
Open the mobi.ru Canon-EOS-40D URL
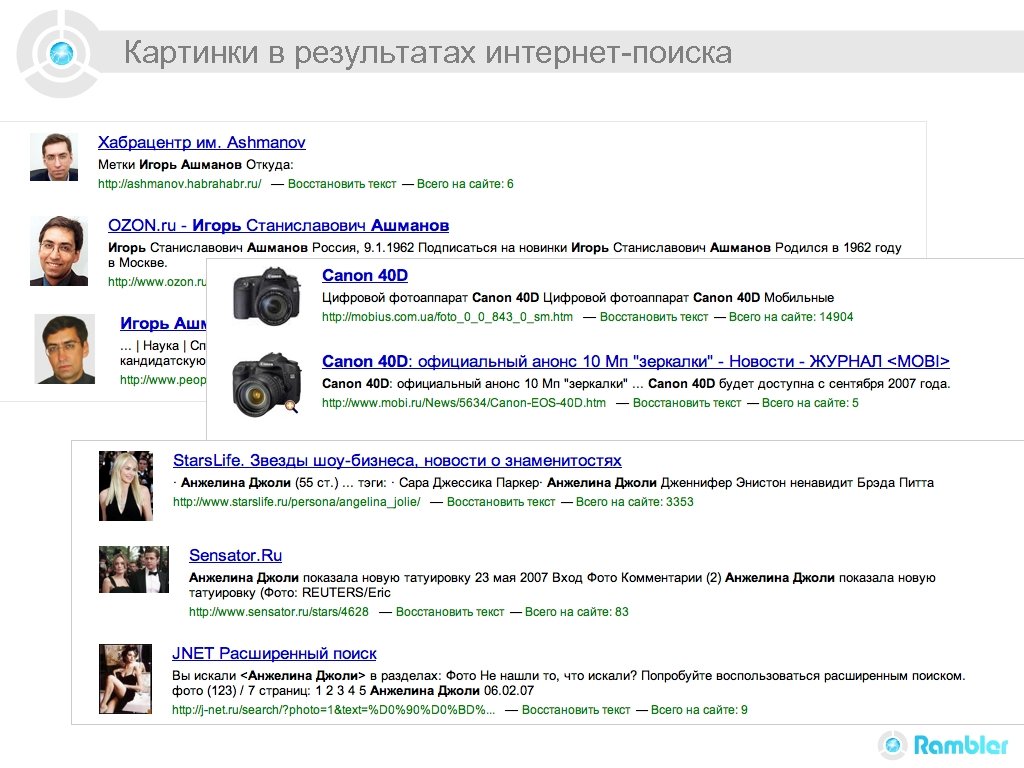point(464,403)
